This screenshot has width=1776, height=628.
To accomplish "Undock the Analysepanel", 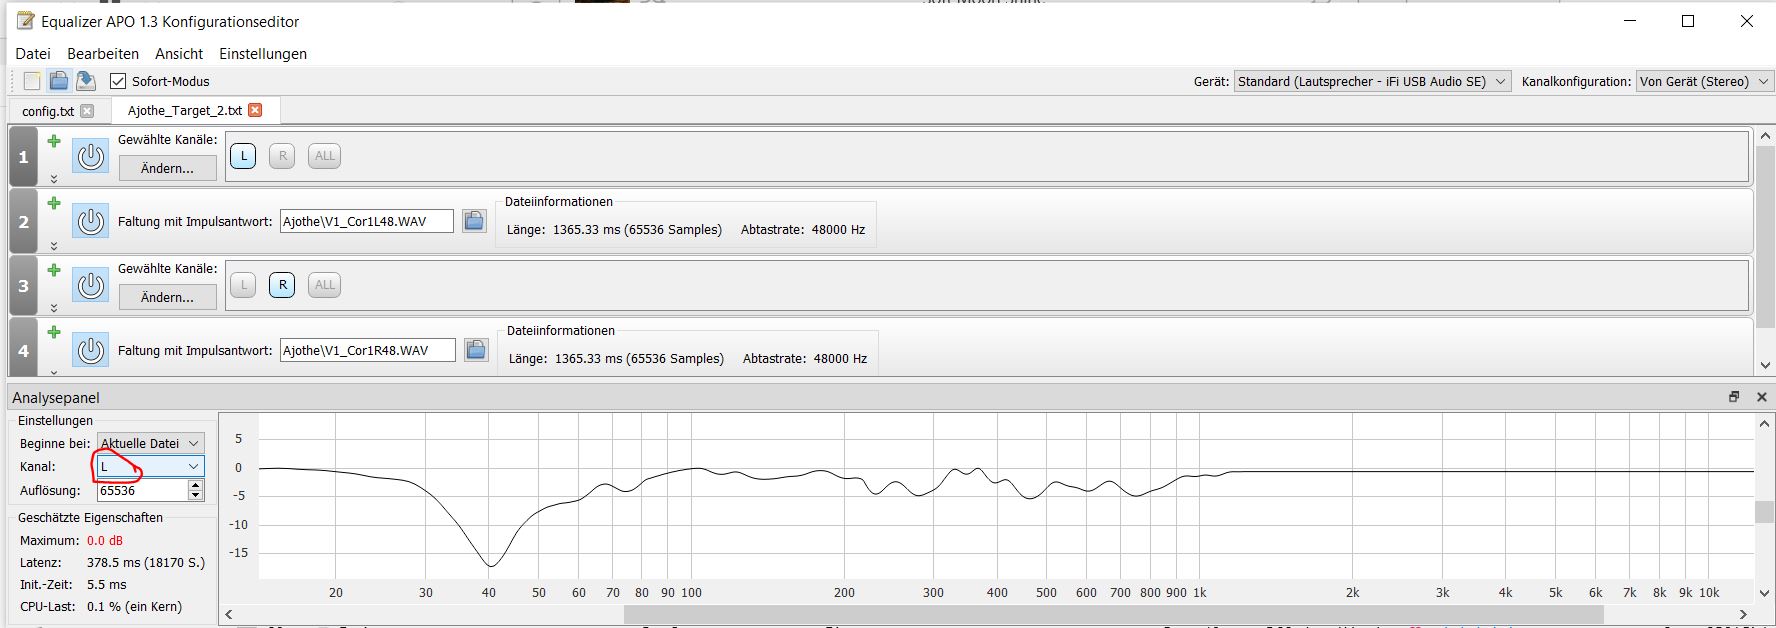I will point(1734,397).
